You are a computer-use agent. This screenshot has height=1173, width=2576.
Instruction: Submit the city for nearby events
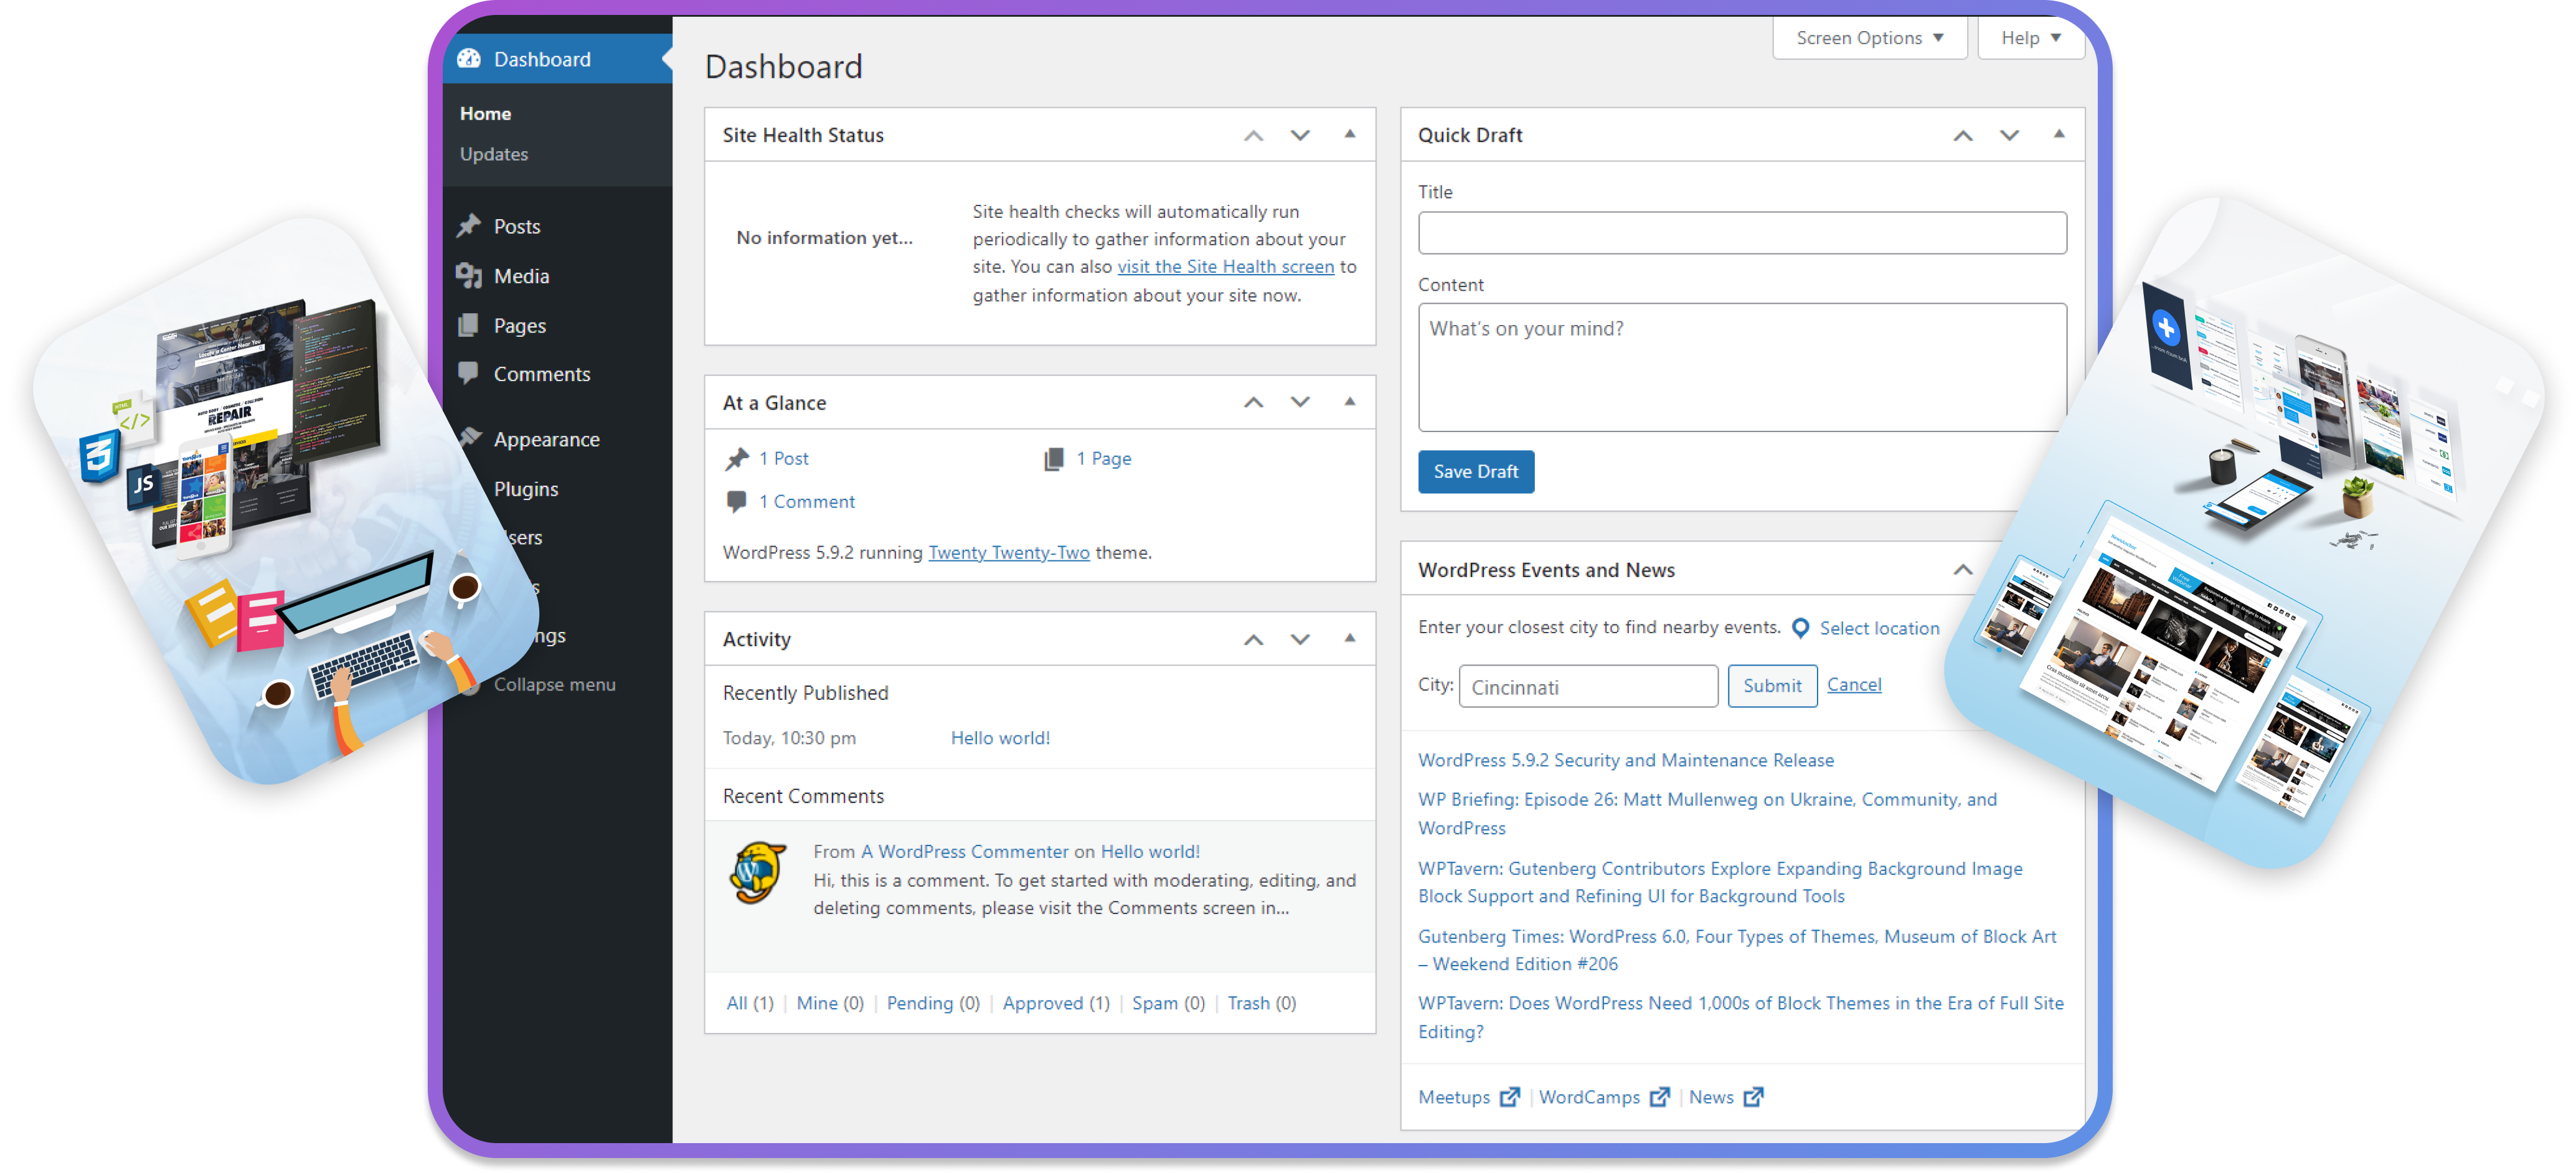point(1772,686)
